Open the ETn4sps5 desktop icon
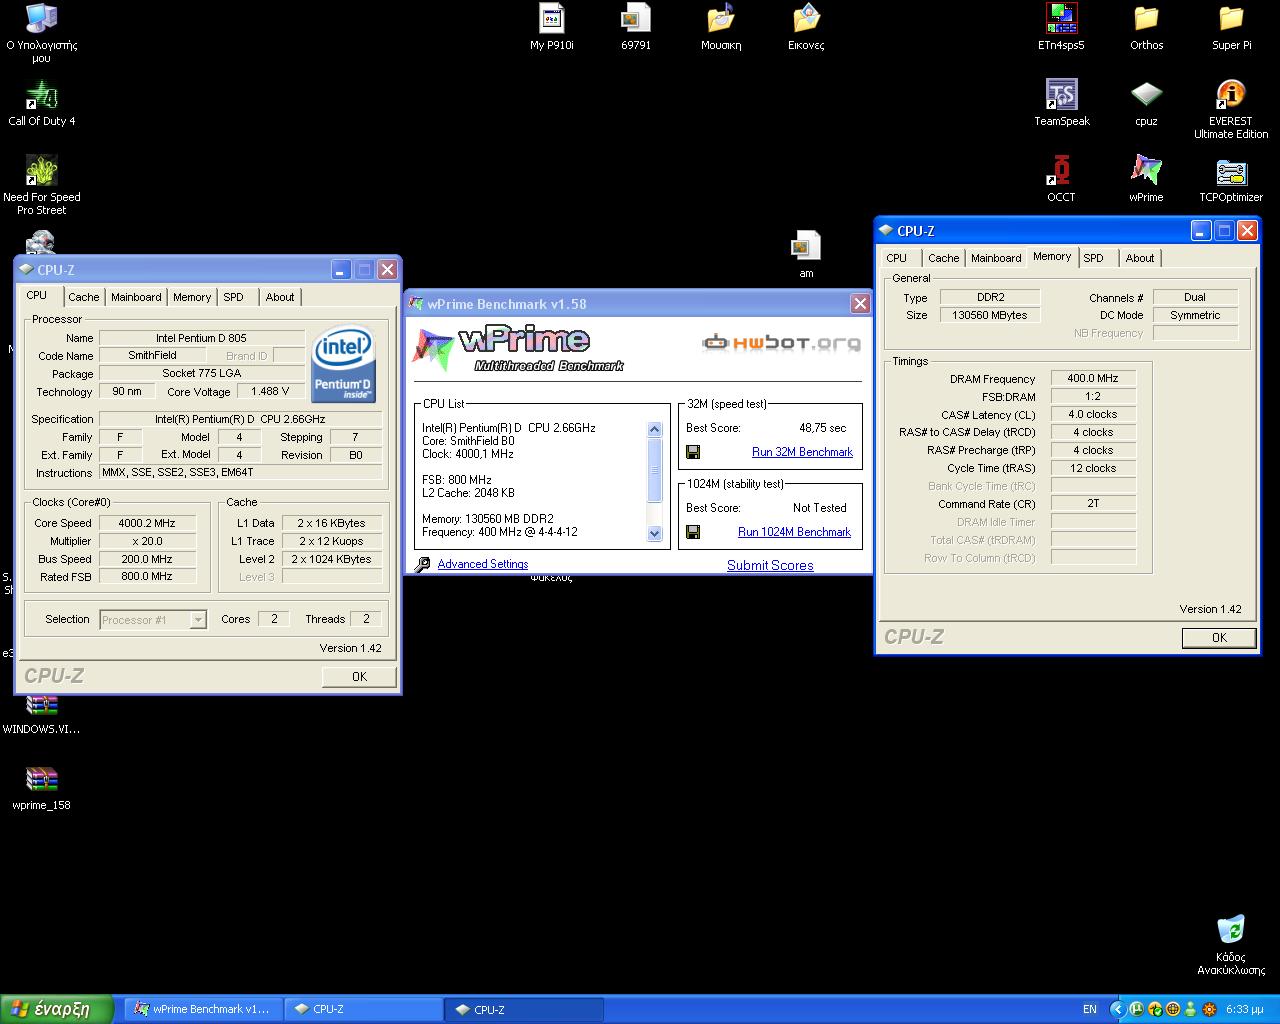This screenshot has width=1280, height=1024. pos(1061,27)
